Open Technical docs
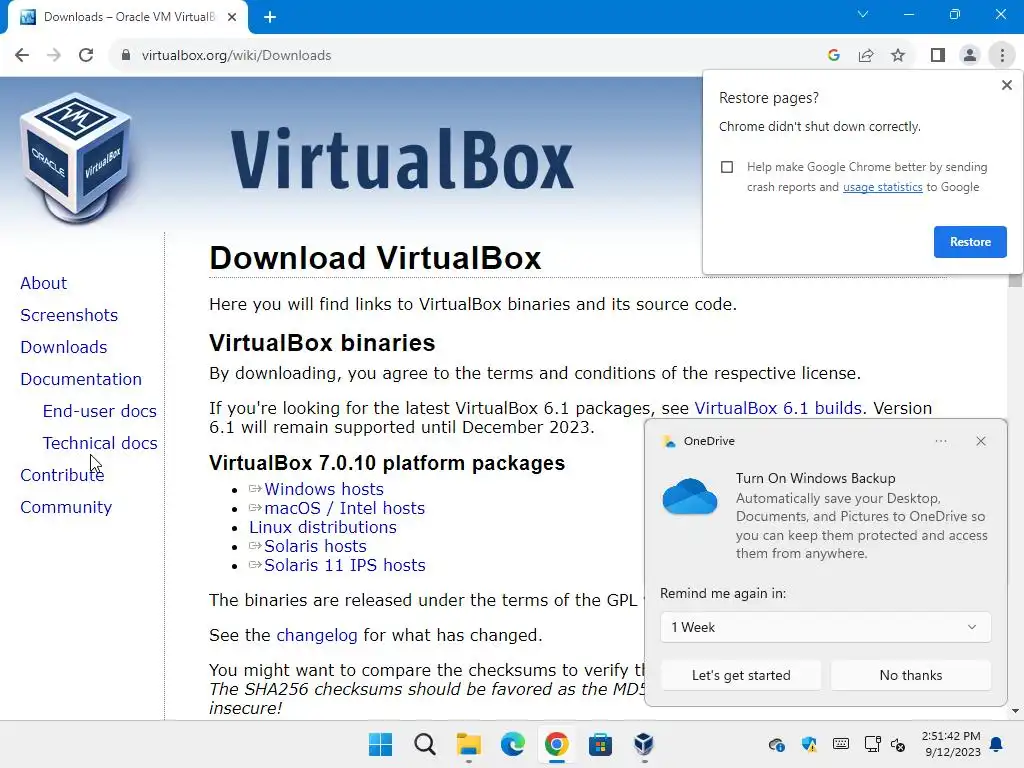 99,443
